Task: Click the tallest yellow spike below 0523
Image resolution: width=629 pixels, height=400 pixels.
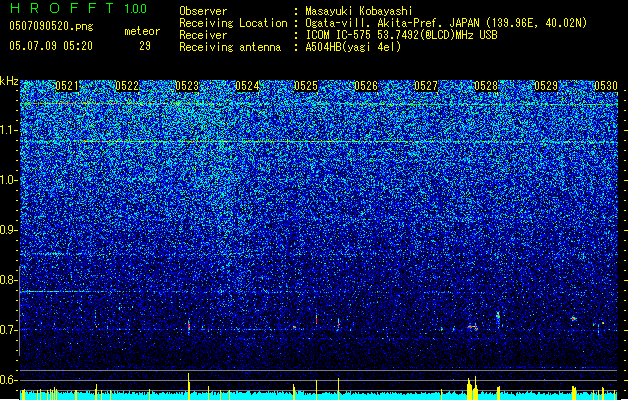Action: coord(189,386)
